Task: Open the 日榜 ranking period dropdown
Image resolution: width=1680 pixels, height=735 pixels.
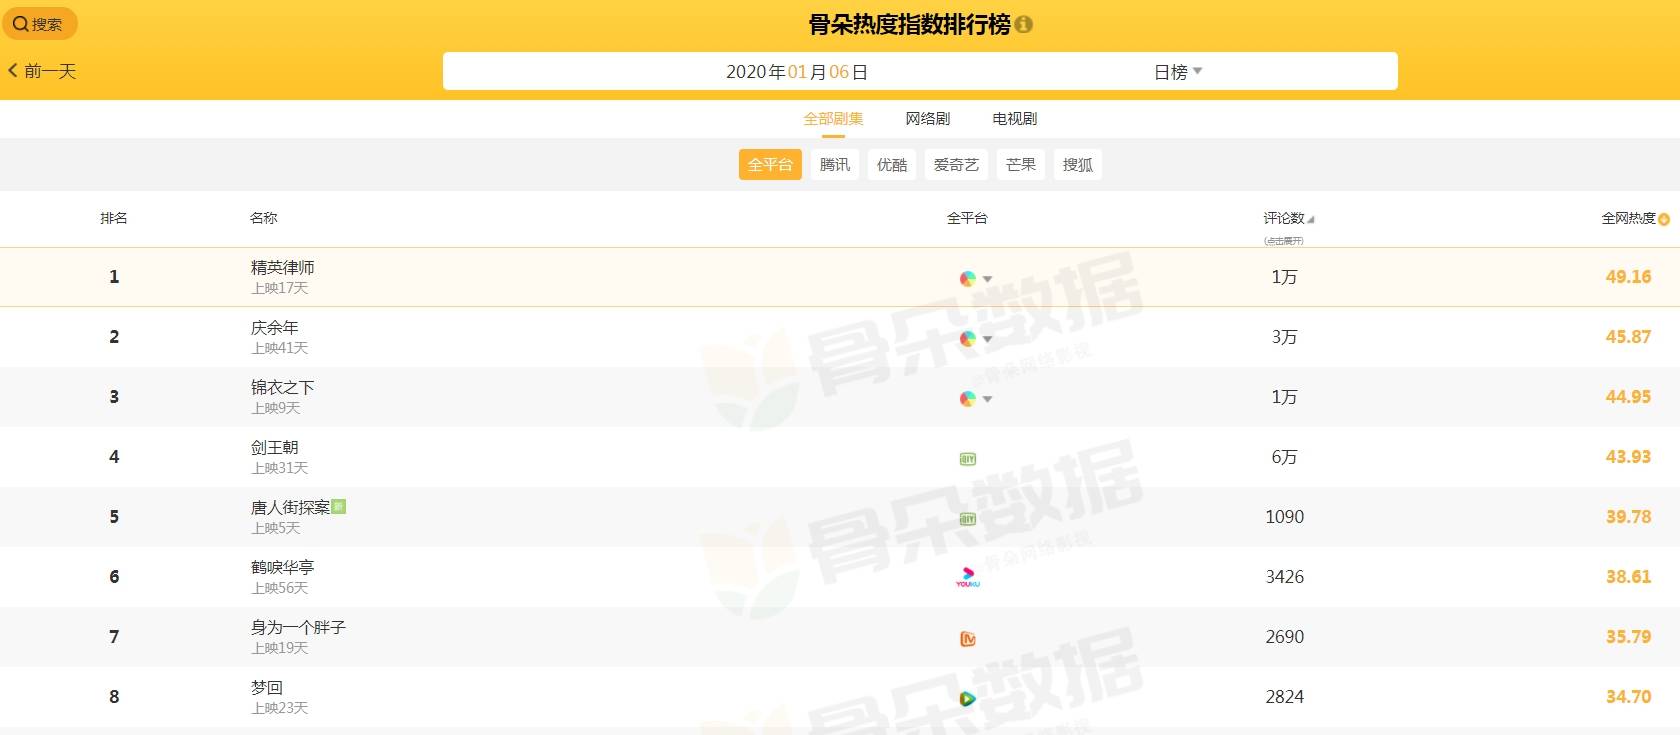Action: [1178, 72]
